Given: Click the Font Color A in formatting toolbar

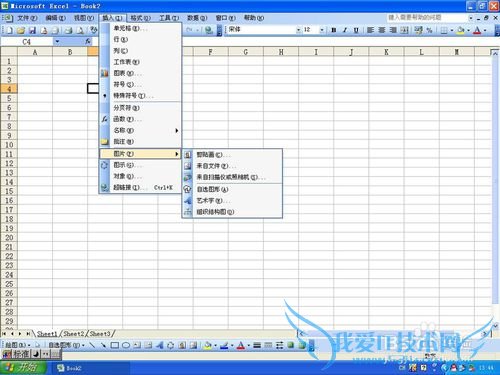Looking at the screenshot, I should point(477,30).
